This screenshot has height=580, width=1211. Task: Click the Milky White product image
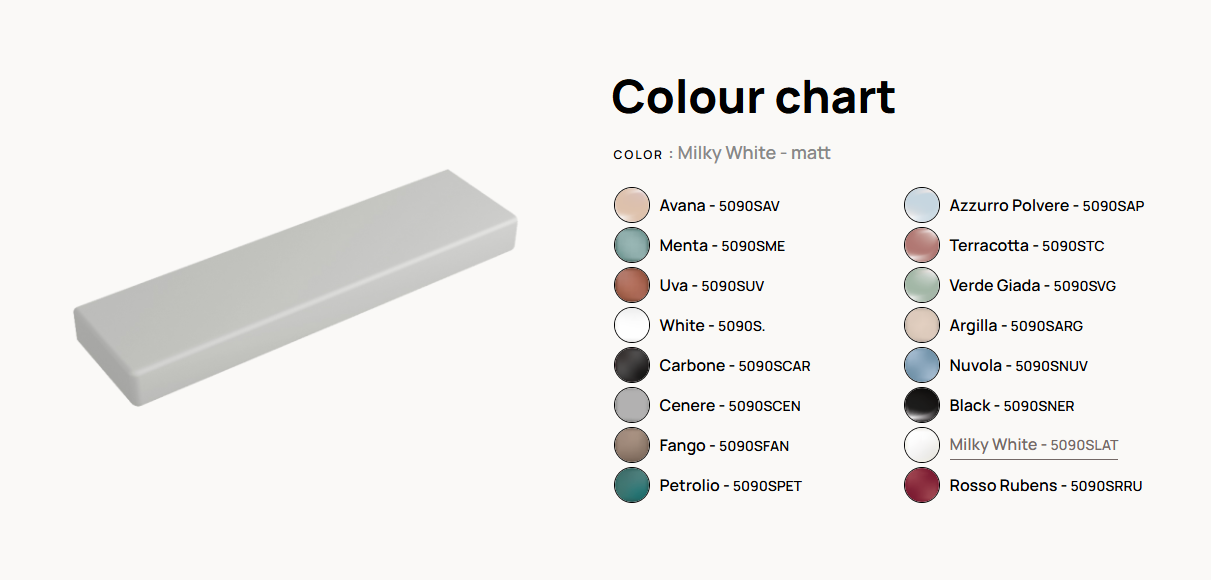pyautogui.click(x=296, y=288)
